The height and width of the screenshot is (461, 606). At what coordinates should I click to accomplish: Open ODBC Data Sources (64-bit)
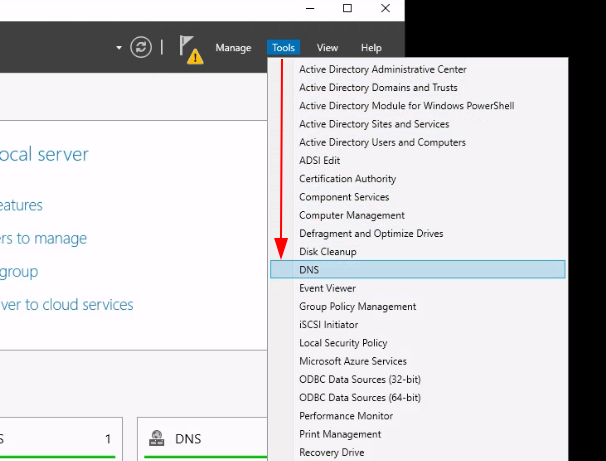(x=418, y=397)
